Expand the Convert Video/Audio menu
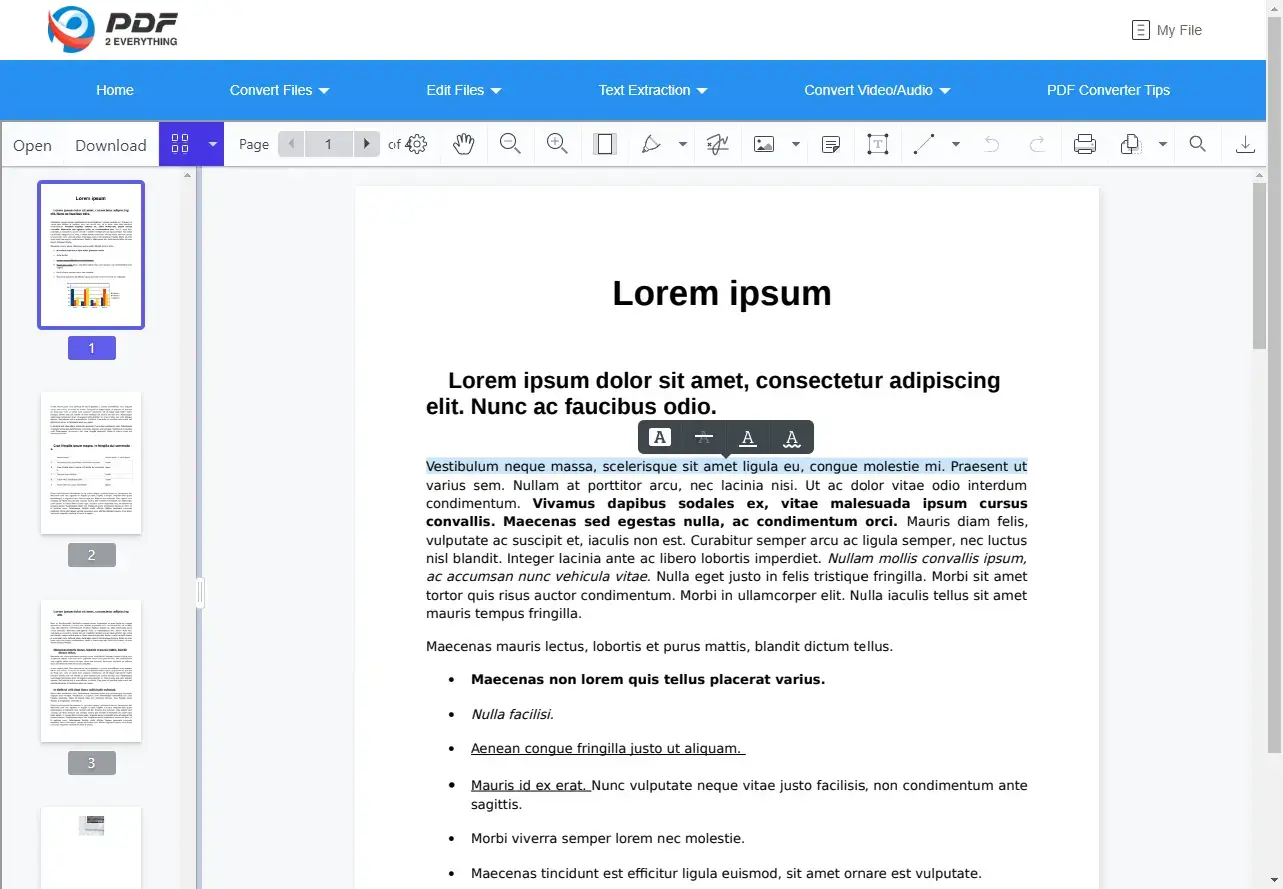Viewport: 1283px width, 889px height. click(877, 90)
